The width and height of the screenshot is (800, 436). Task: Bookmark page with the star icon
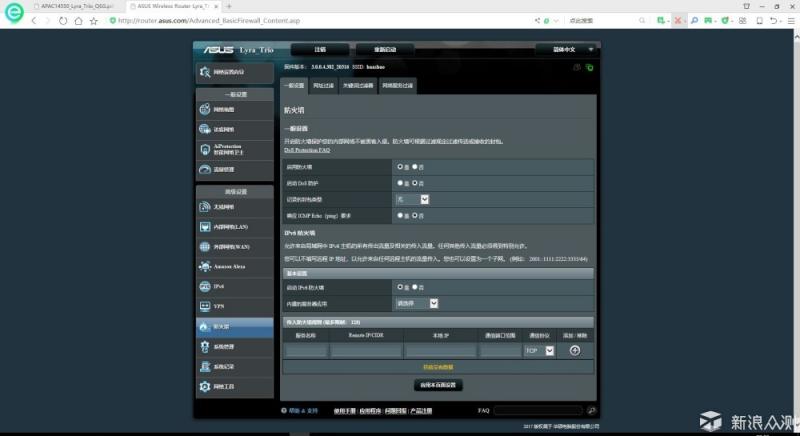[93, 21]
